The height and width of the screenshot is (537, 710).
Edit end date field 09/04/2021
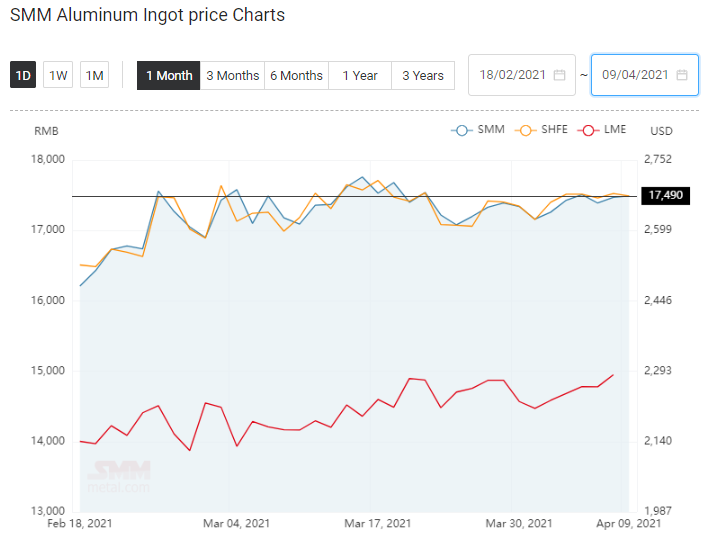click(x=645, y=75)
